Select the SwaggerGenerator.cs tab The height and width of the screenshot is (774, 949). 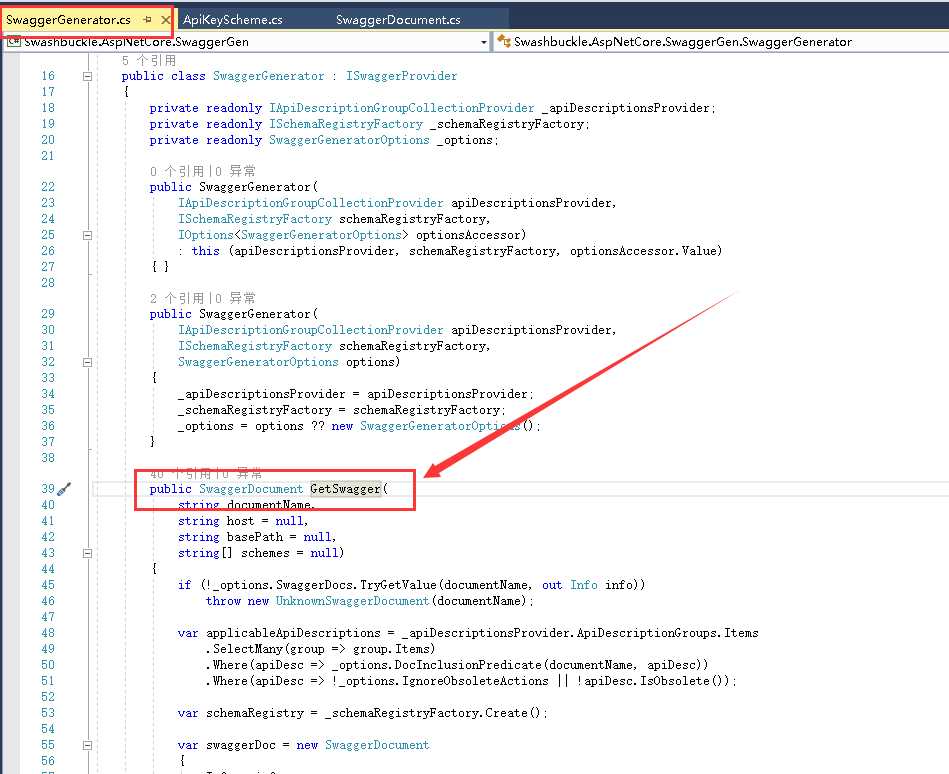68,20
